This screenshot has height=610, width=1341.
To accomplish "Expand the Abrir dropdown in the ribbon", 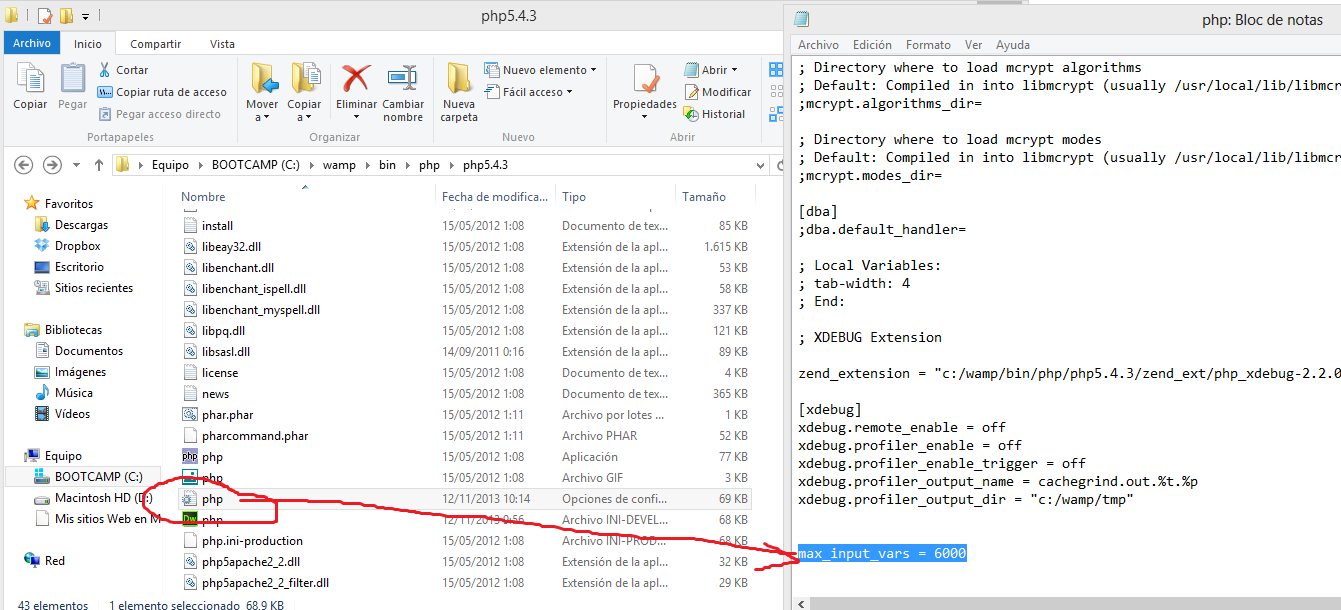I will (711, 70).
